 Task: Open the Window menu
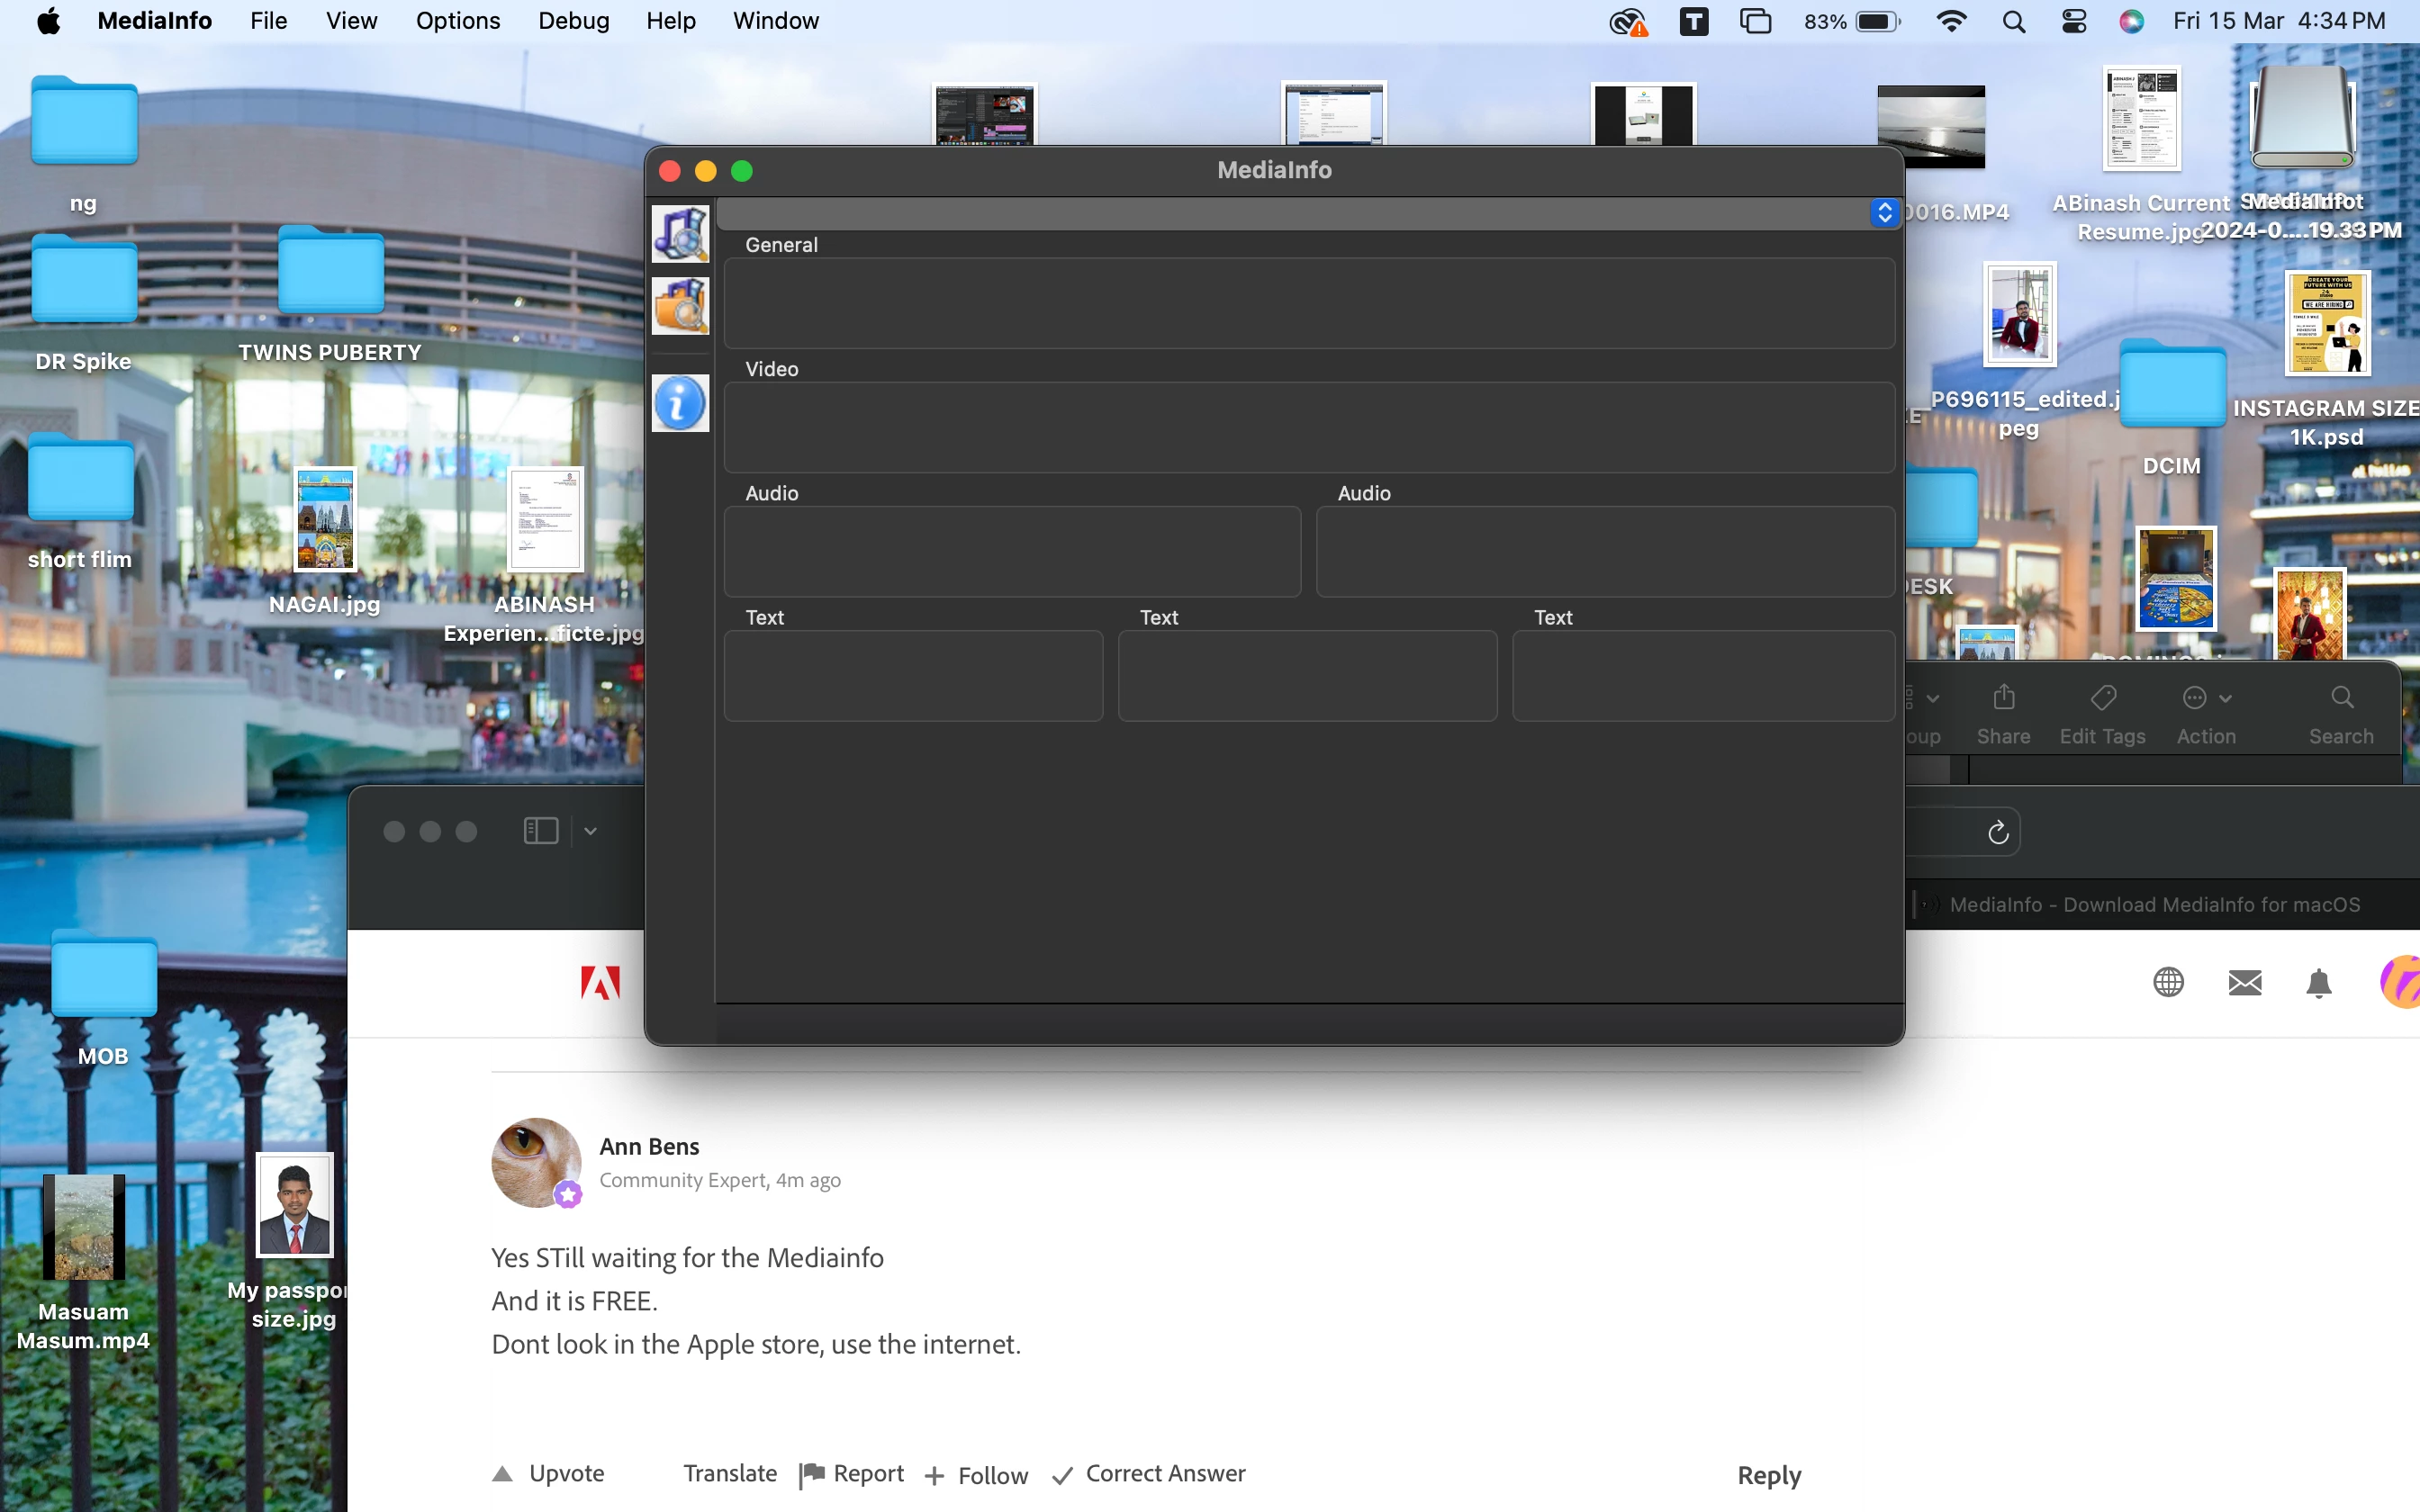tap(775, 21)
